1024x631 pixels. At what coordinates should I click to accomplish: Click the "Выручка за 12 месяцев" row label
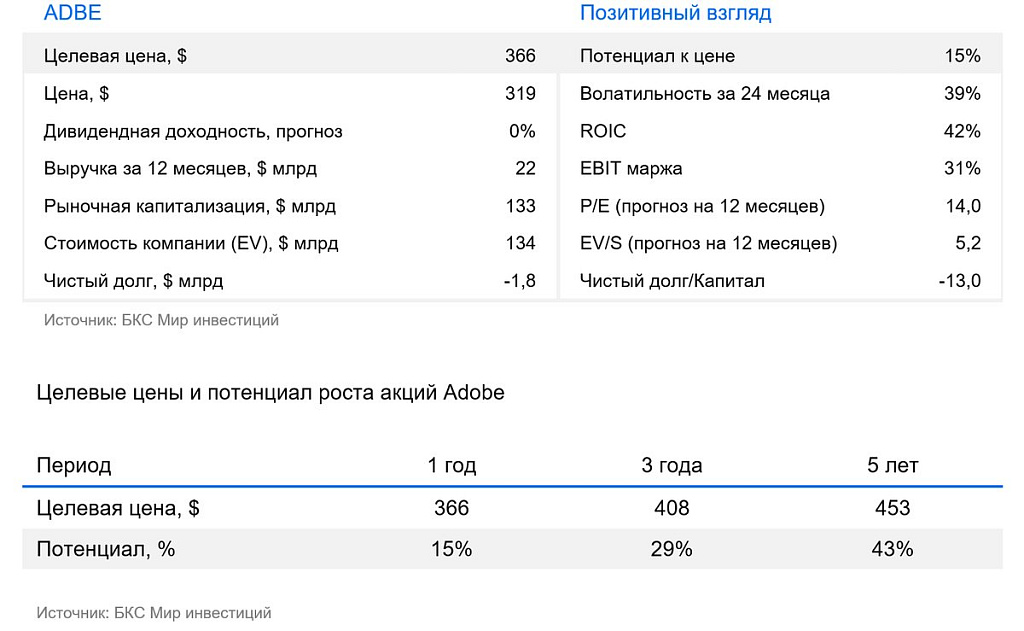click(180, 169)
